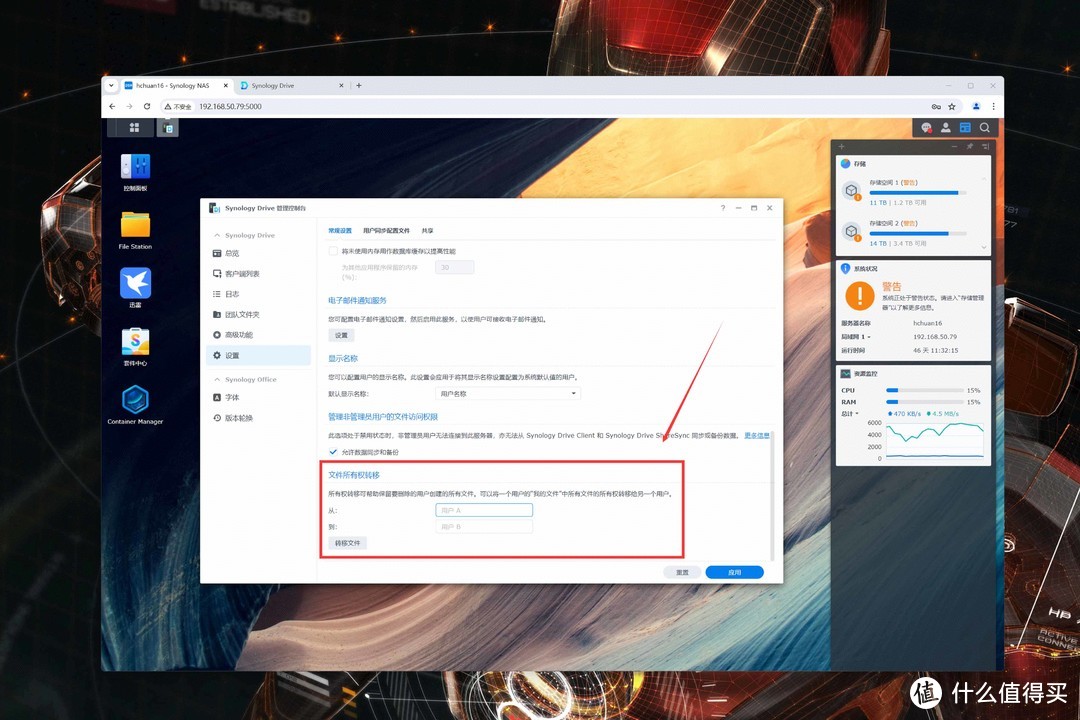Open the 默认显示名称 dropdown
Viewport: 1080px width, 720px height.
[509, 394]
